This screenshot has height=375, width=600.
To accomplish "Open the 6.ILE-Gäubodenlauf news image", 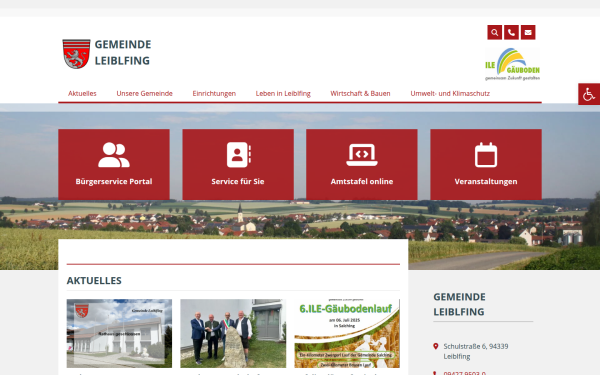I will [x=347, y=333].
